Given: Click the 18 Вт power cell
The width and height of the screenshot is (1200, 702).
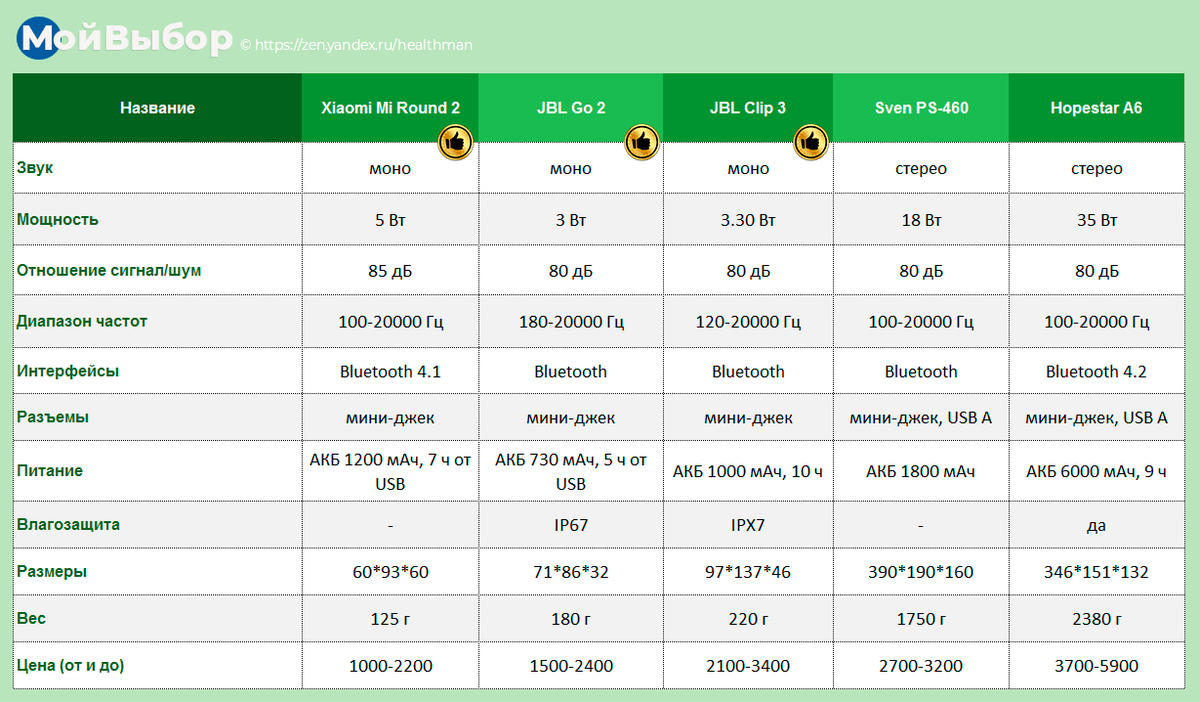Looking at the screenshot, I should [x=921, y=220].
